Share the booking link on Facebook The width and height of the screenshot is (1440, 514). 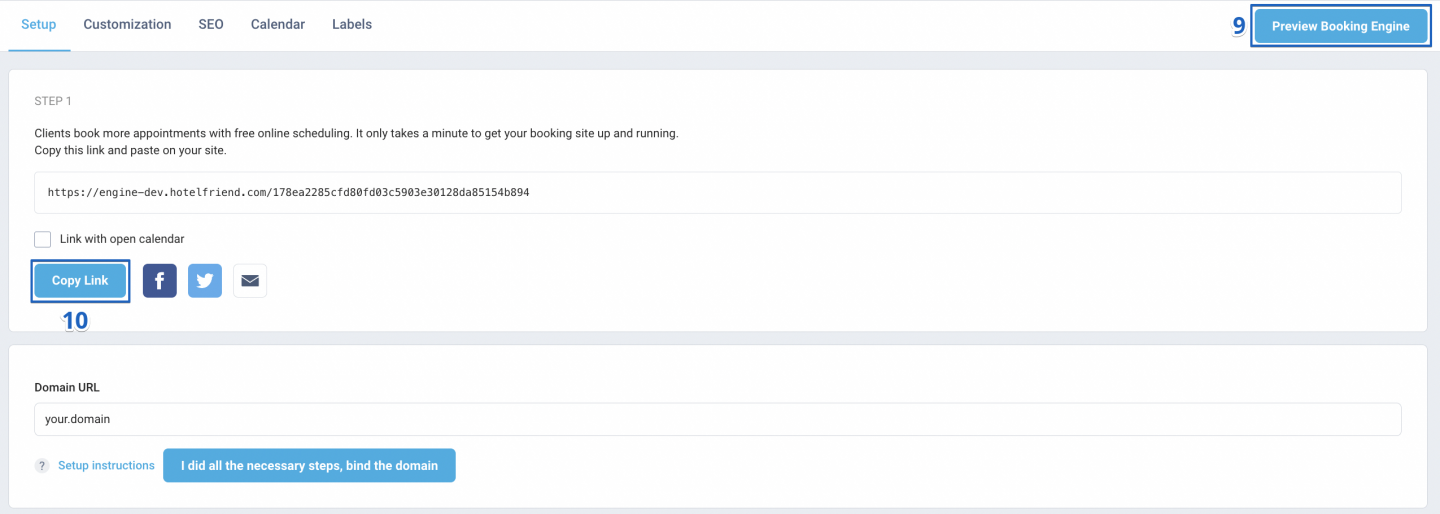click(x=160, y=281)
